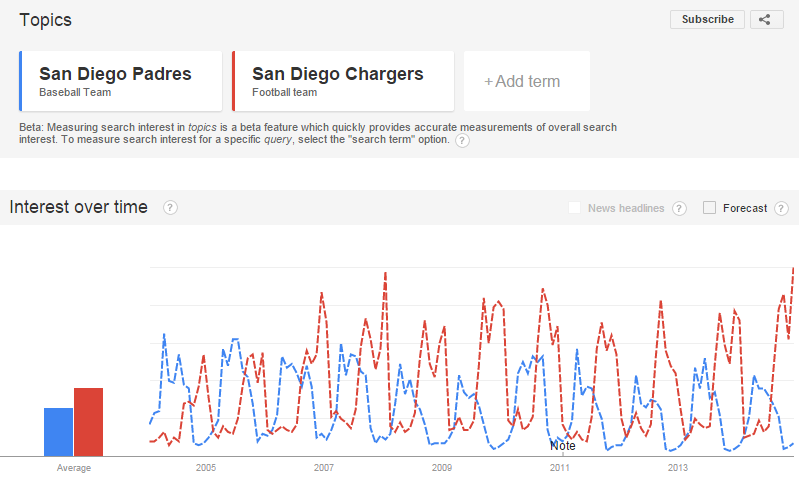This screenshot has width=800, height=482.
Task: Enable the Forecast checkbox
Action: point(709,208)
